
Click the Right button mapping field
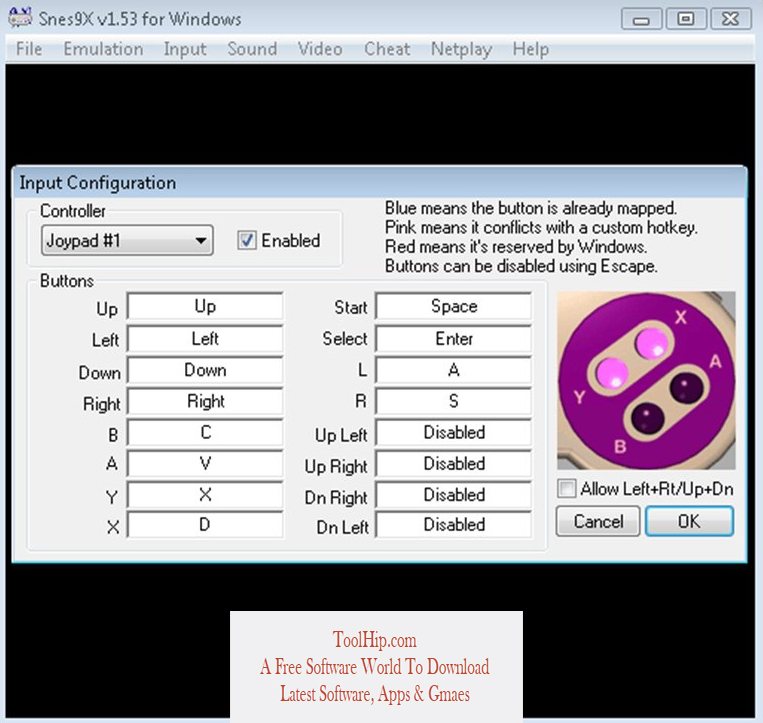205,401
